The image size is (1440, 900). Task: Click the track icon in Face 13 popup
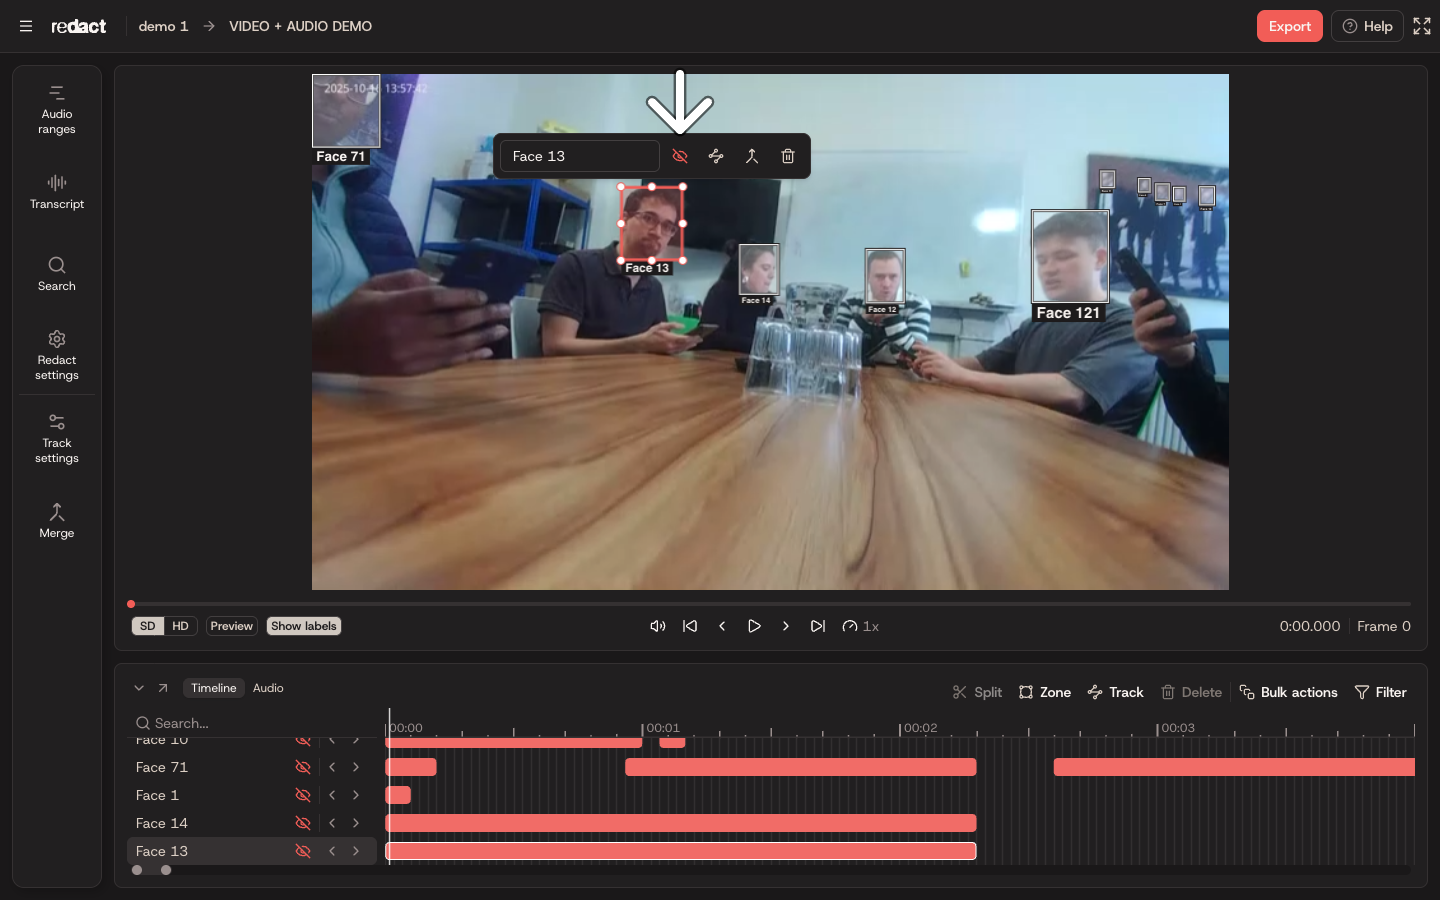click(716, 156)
